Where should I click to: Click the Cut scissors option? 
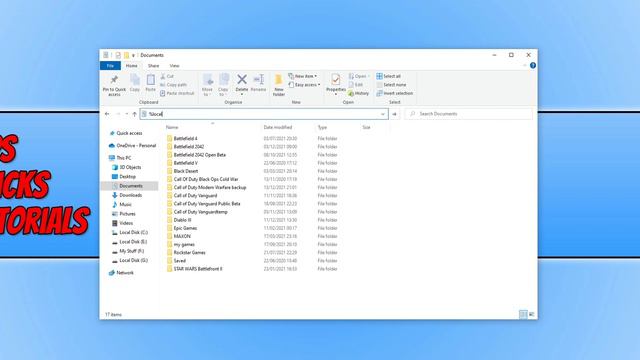(167, 76)
